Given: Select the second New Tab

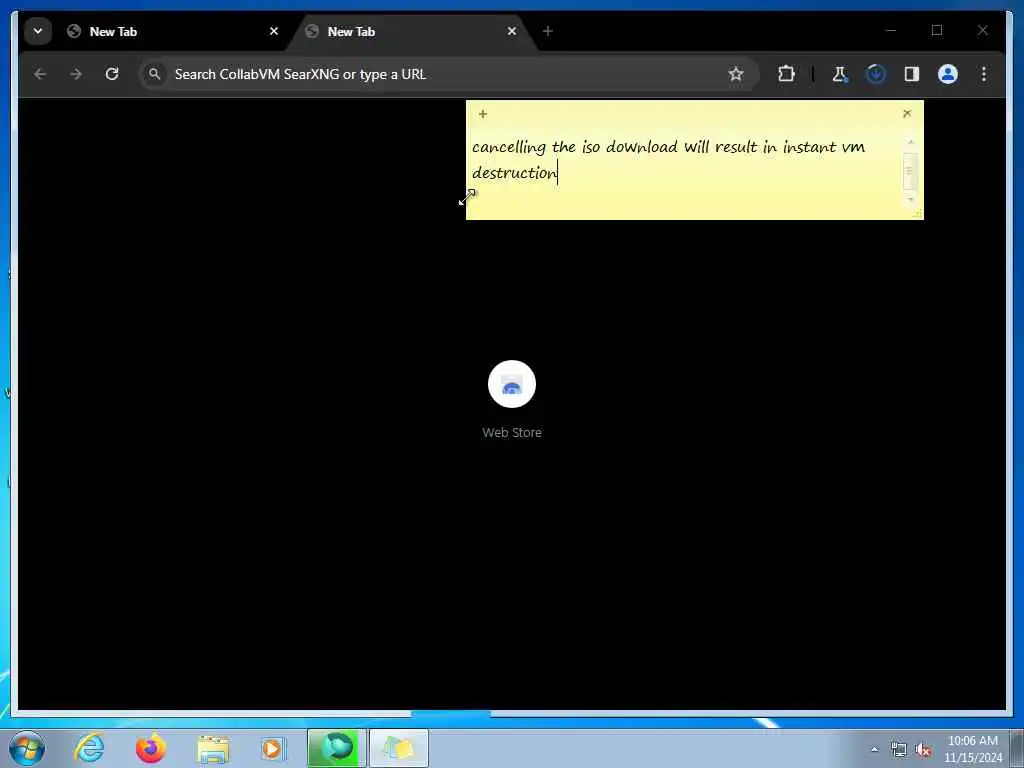Looking at the screenshot, I should (411, 31).
